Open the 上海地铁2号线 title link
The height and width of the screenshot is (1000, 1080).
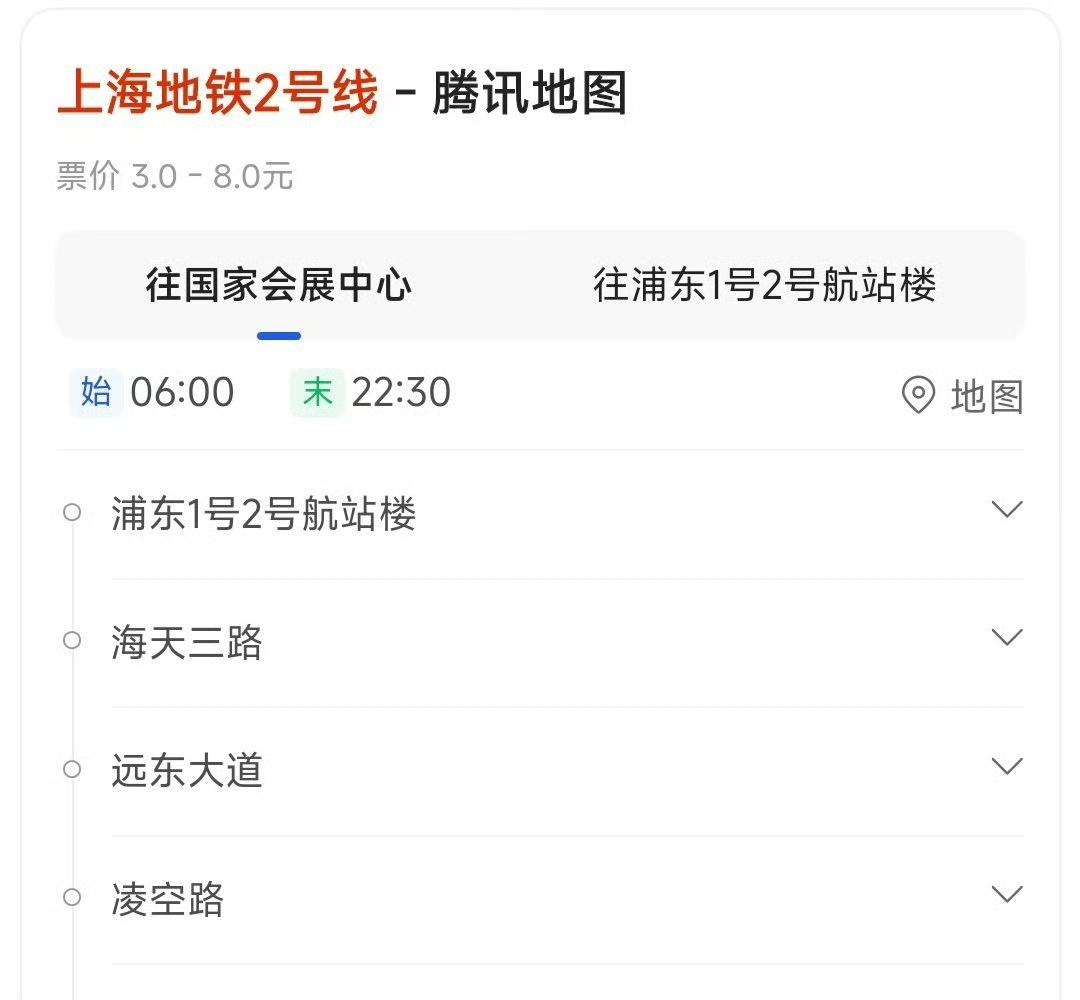pyautogui.click(x=218, y=92)
